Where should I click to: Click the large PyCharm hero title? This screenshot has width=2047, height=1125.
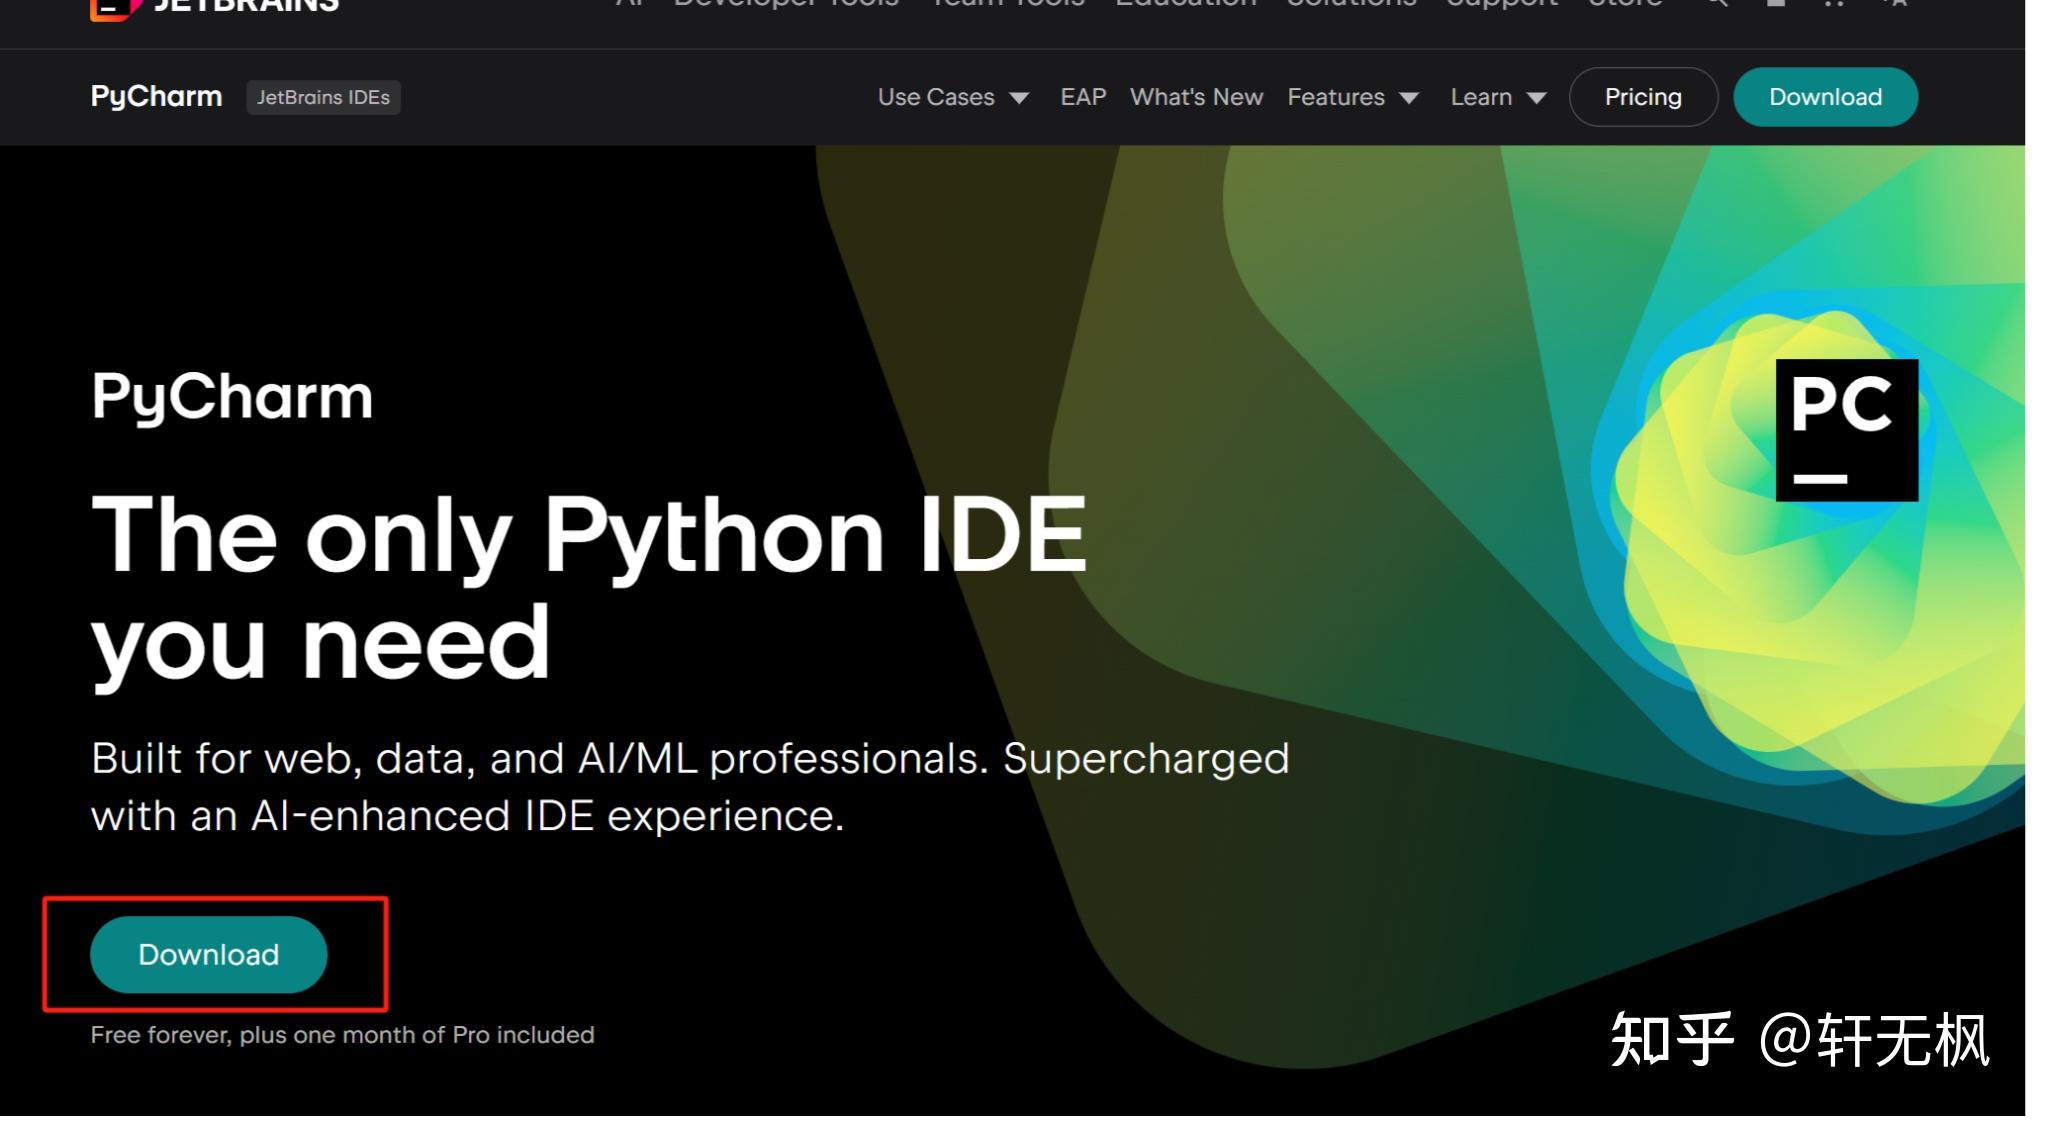click(x=232, y=397)
